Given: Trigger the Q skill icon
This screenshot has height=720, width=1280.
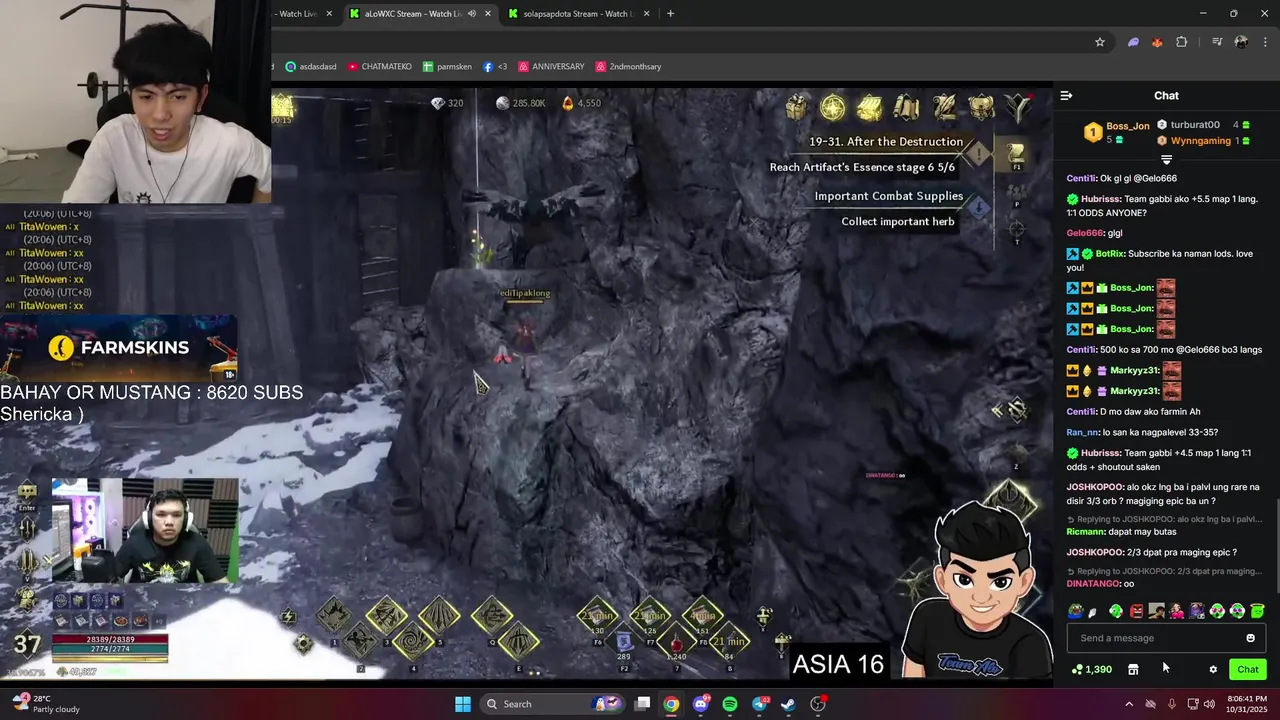Looking at the screenshot, I should pyautogui.click(x=492, y=615).
